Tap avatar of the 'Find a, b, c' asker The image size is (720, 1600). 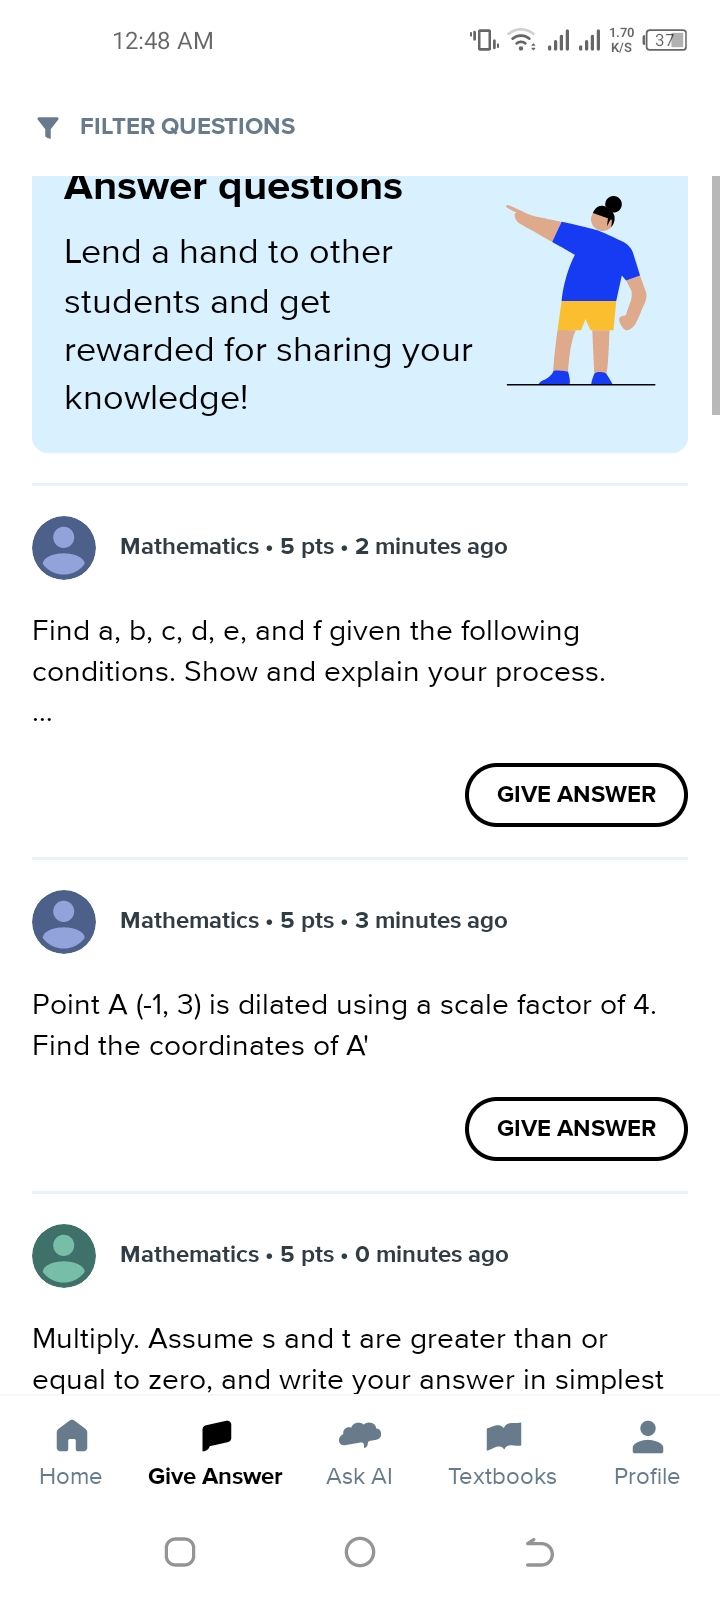(64, 547)
